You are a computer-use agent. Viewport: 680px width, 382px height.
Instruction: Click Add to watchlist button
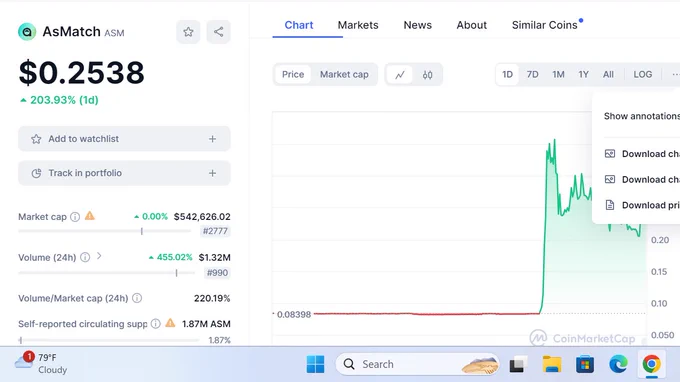pyautogui.click(x=124, y=139)
